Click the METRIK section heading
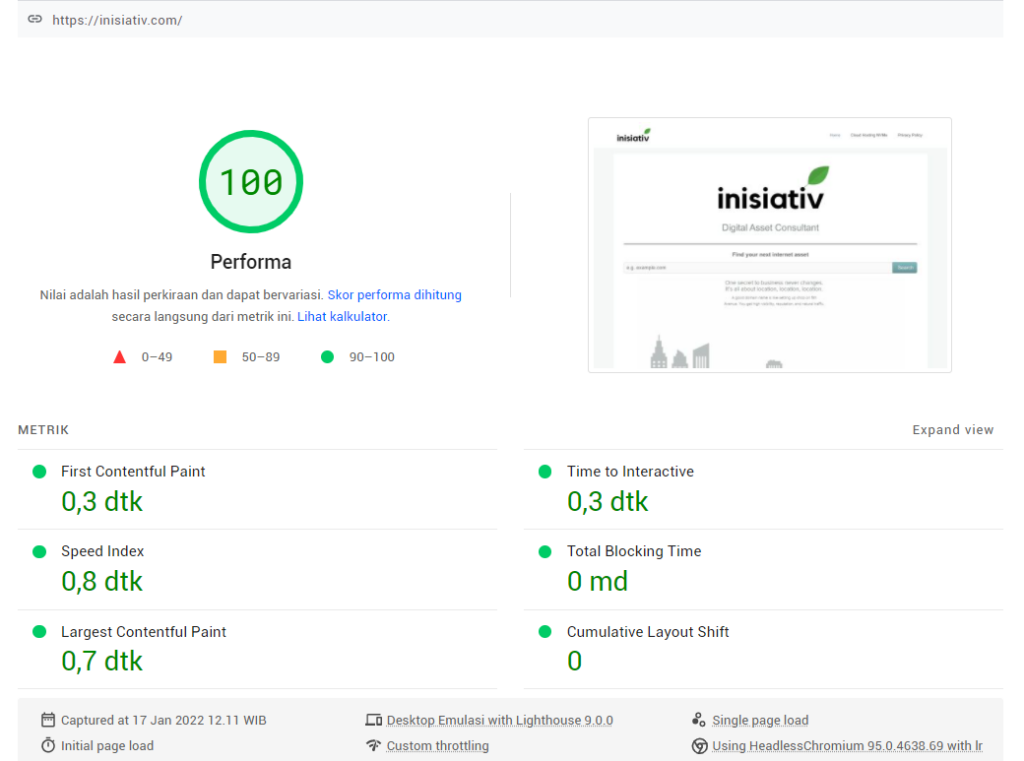Image resolution: width=1024 pixels, height=761 pixels. [43, 430]
